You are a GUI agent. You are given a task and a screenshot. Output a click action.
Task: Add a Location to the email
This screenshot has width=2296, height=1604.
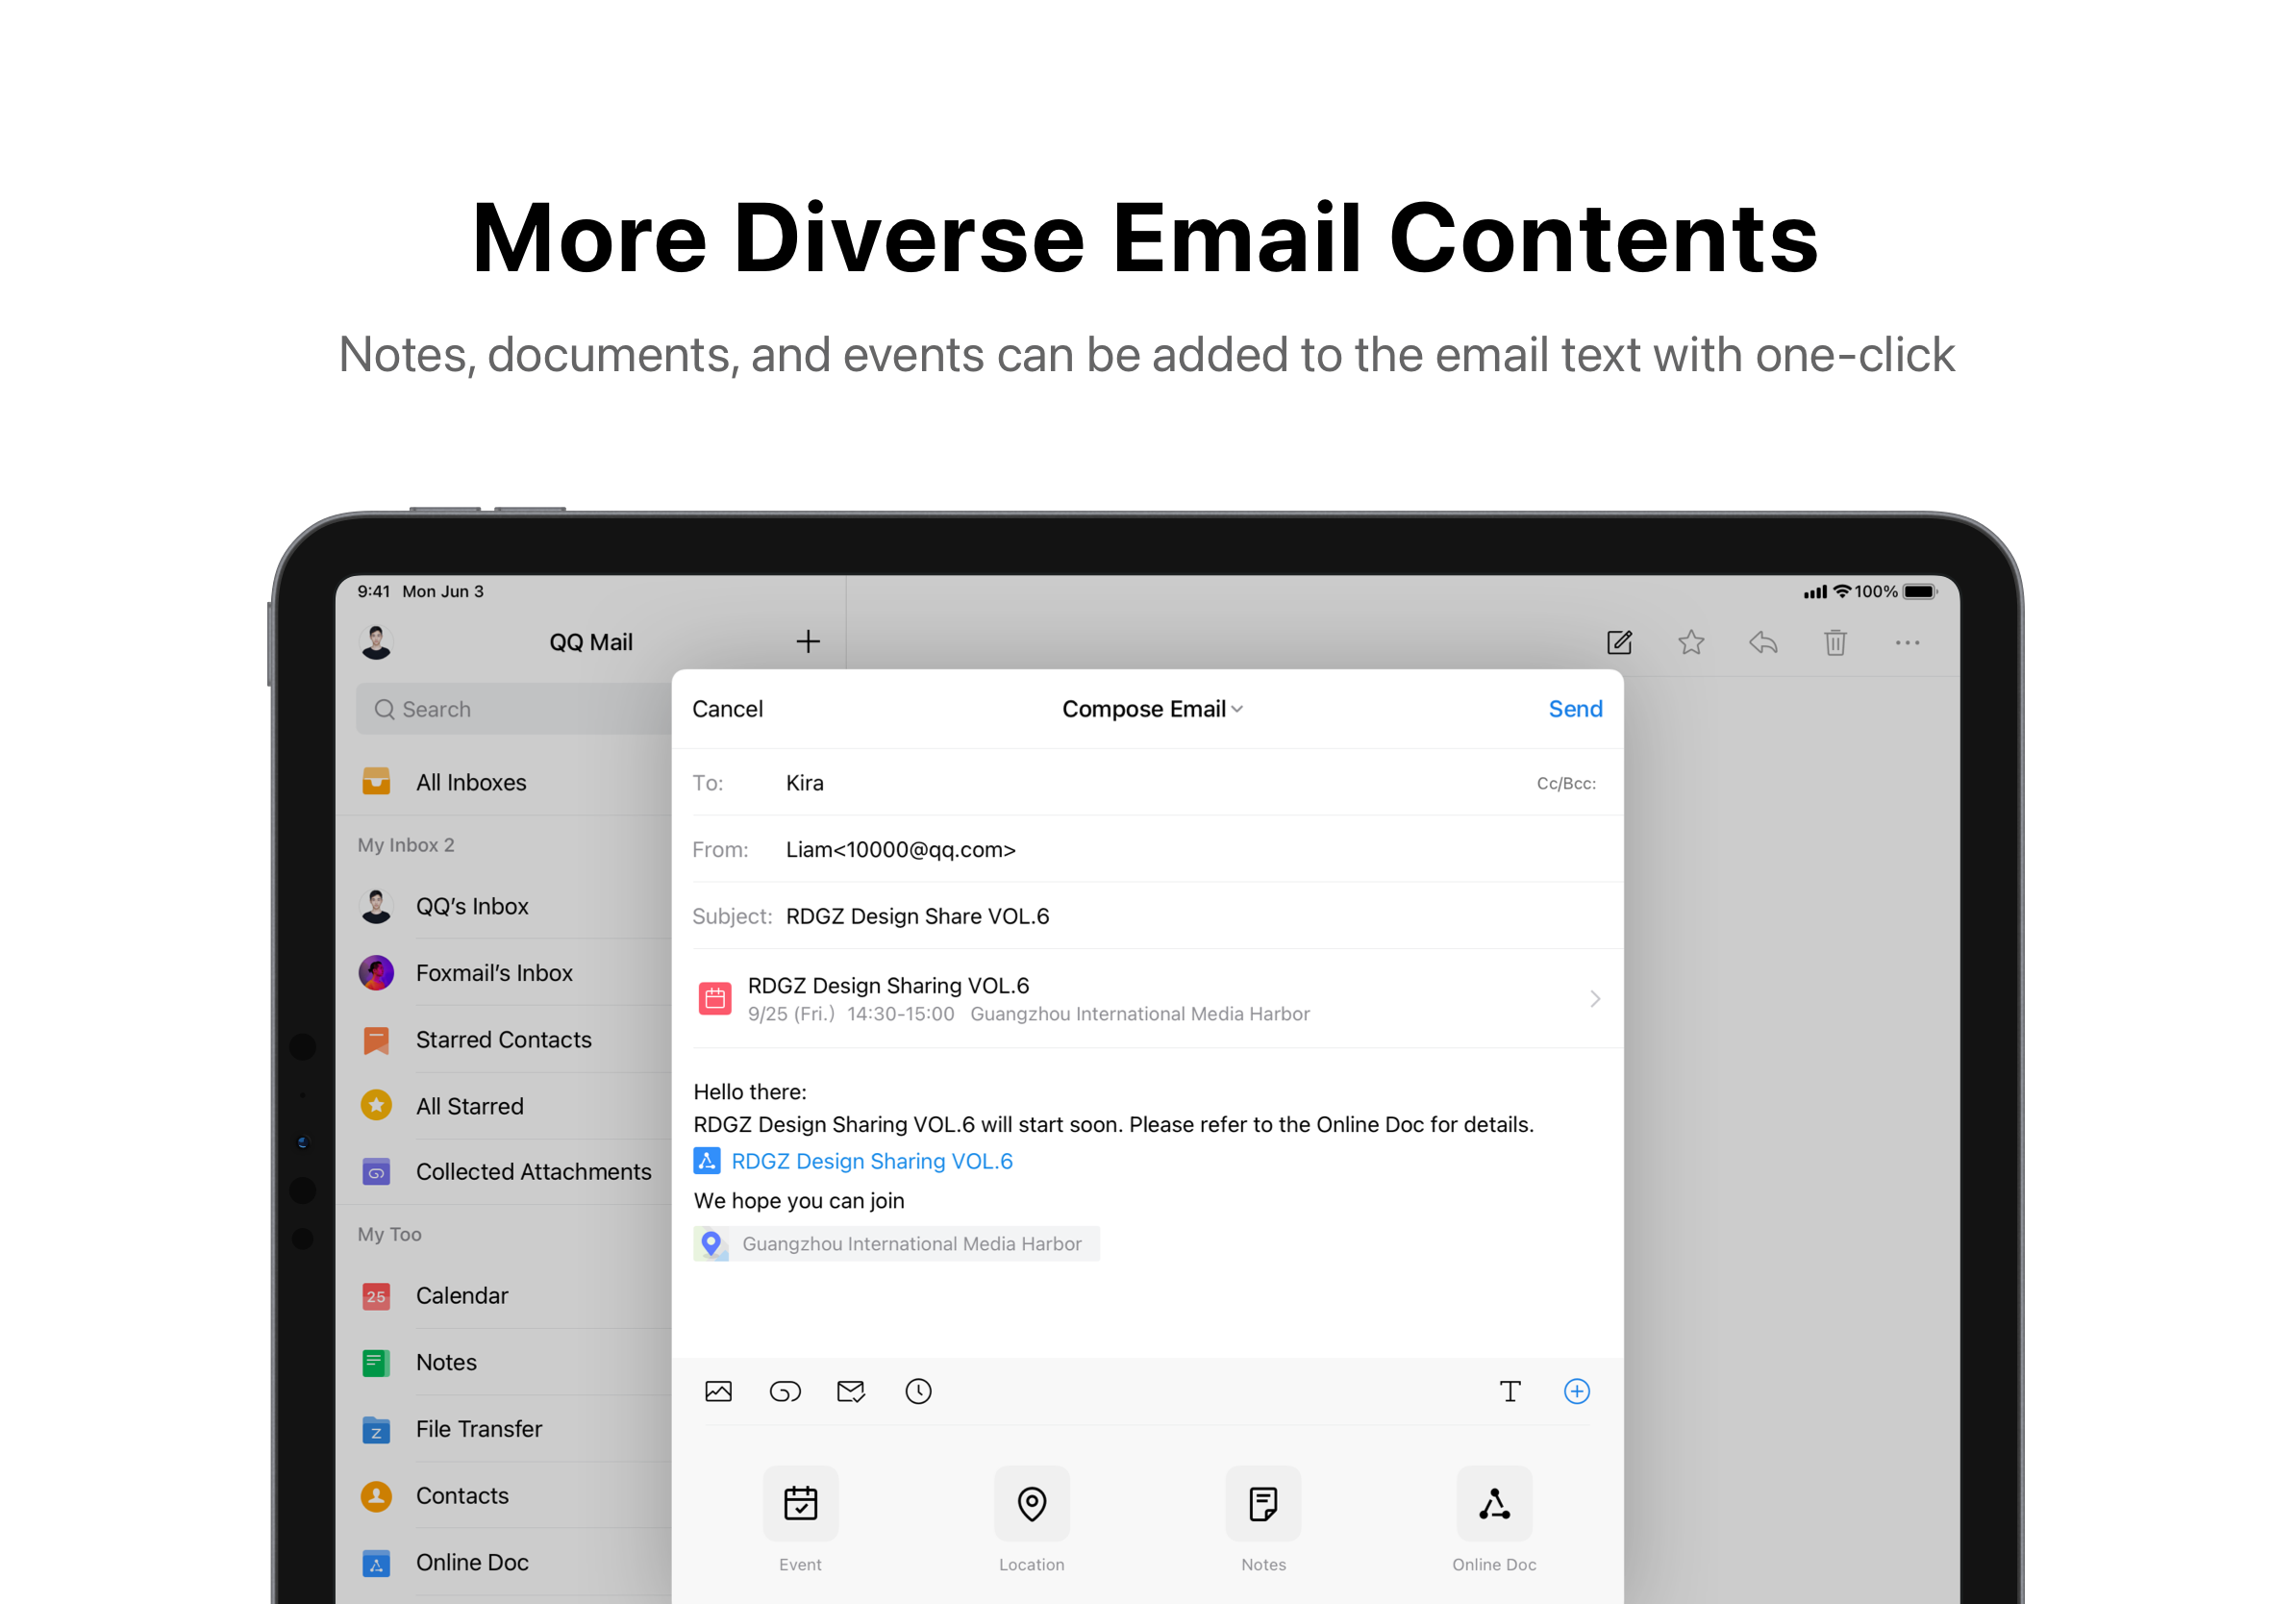(1031, 1504)
